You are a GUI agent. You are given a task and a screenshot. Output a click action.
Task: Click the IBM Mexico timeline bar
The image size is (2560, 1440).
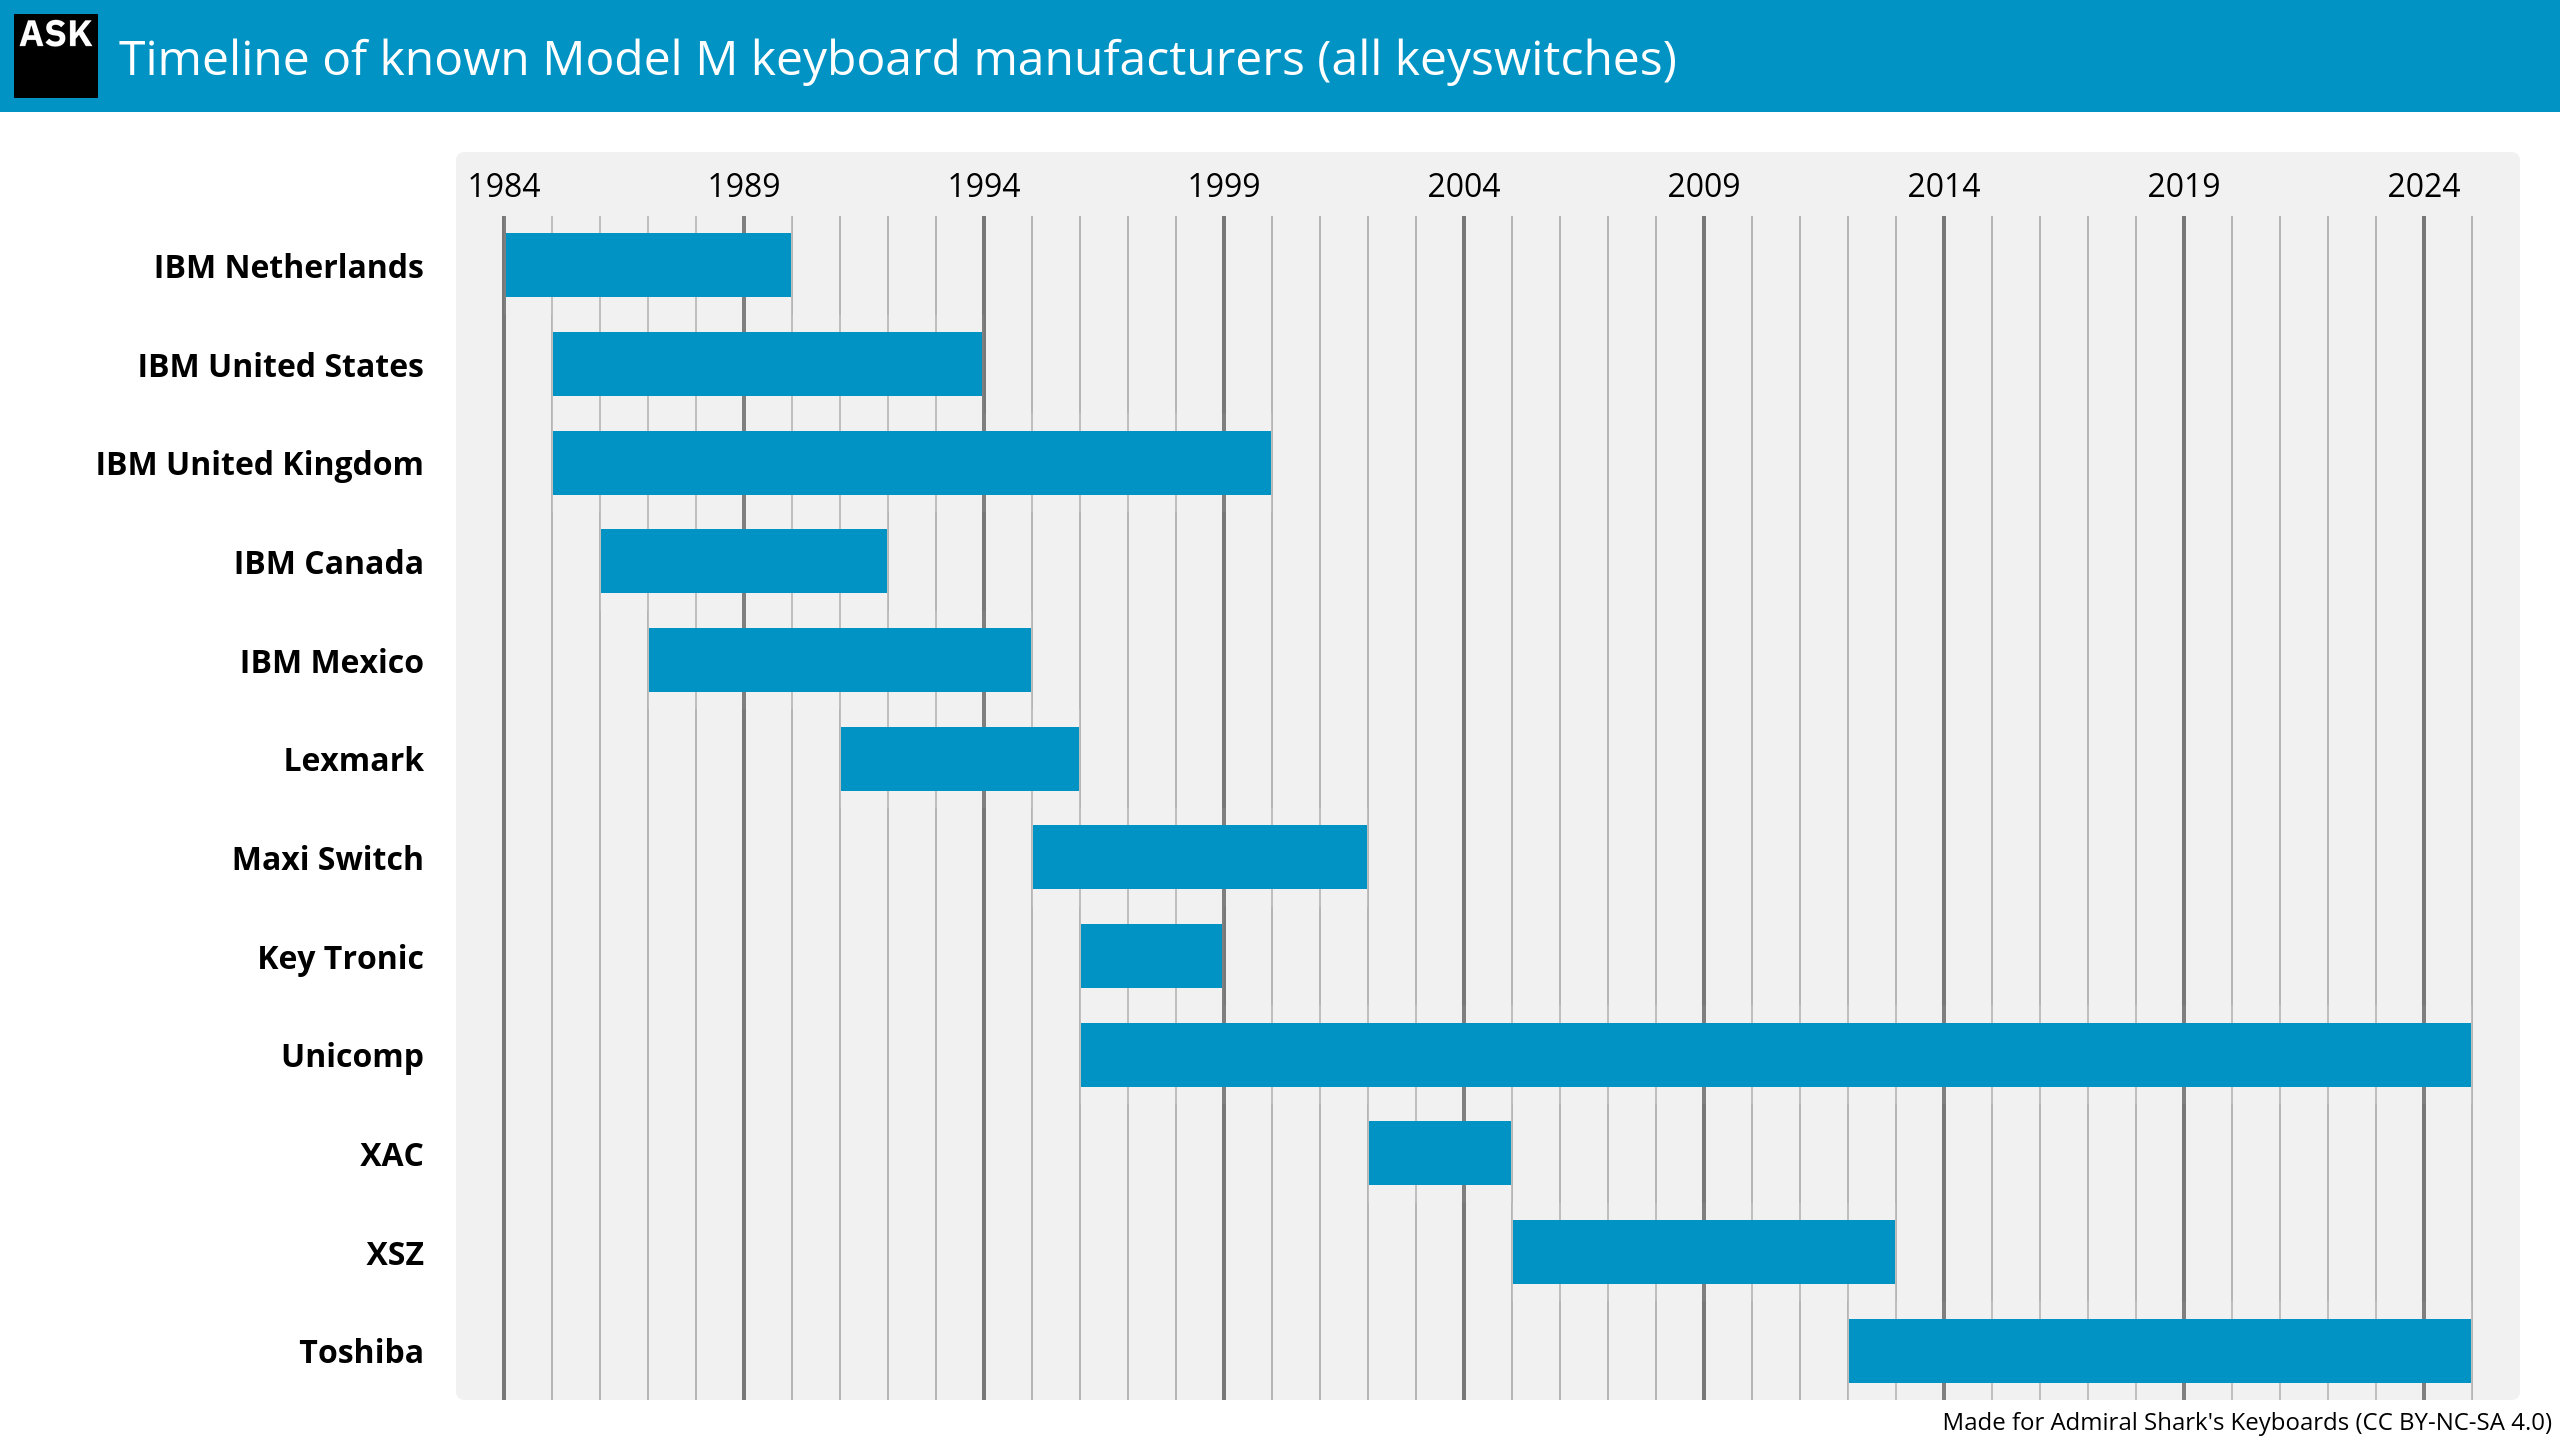coord(840,660)
